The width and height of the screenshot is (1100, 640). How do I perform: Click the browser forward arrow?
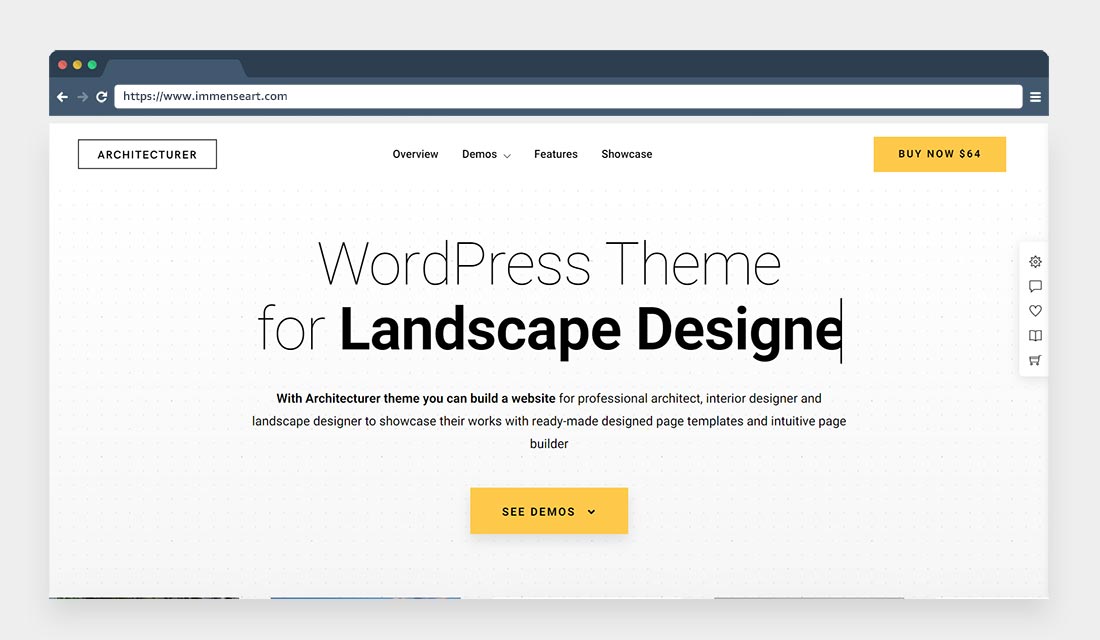coord(83,97)
